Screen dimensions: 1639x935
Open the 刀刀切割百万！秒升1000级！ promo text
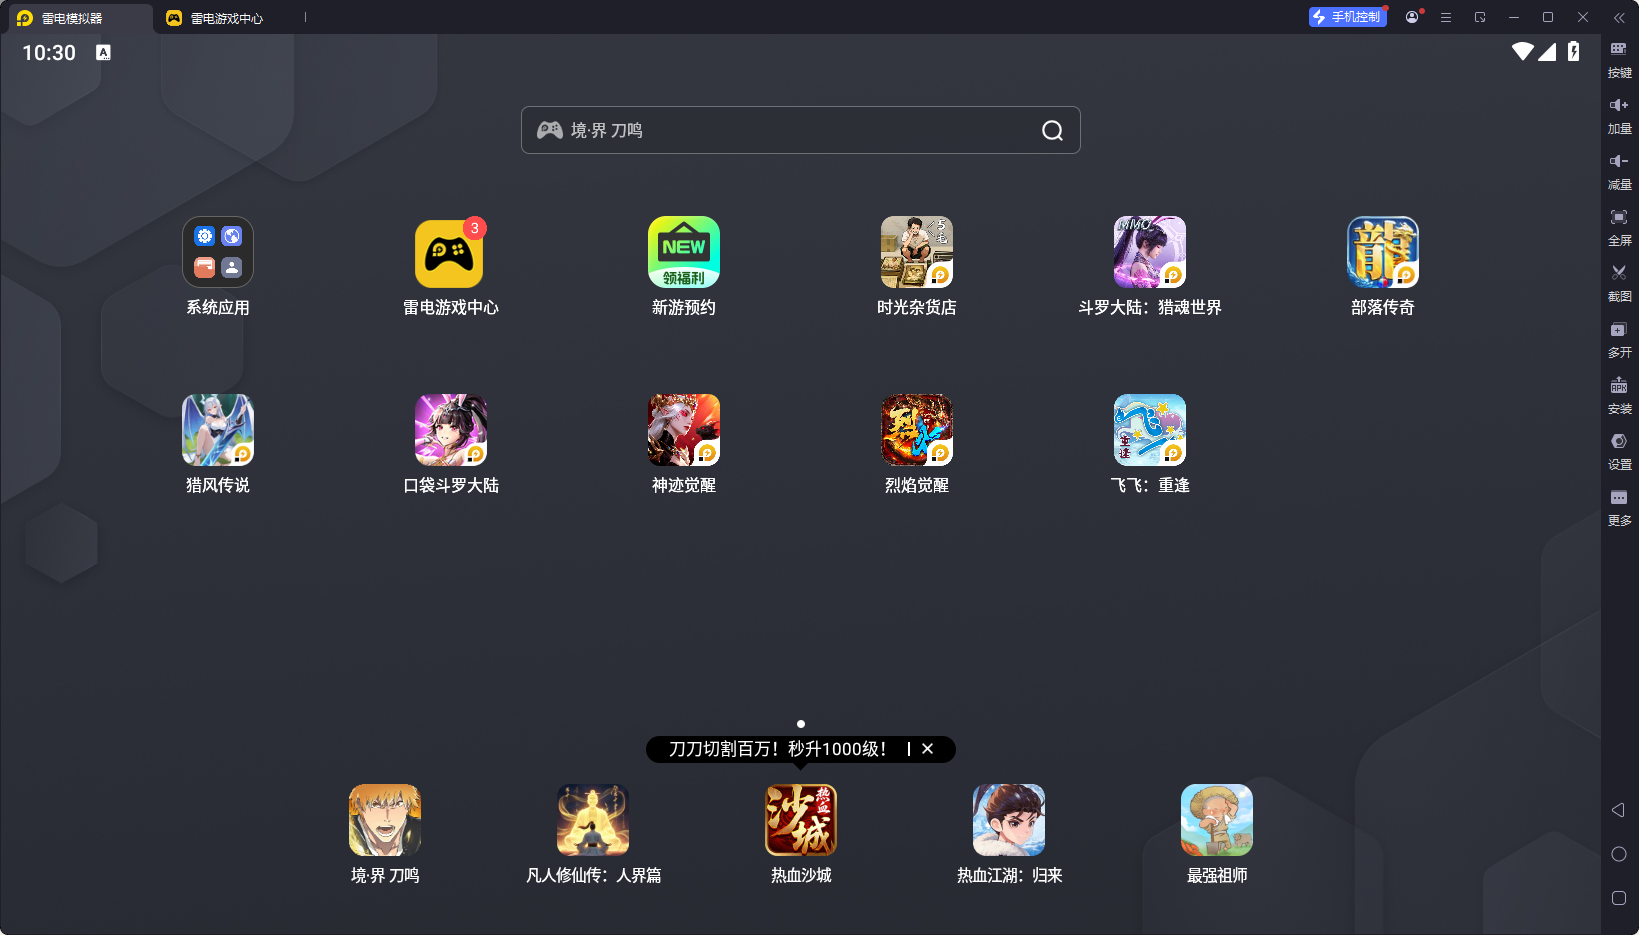[777, 749]
